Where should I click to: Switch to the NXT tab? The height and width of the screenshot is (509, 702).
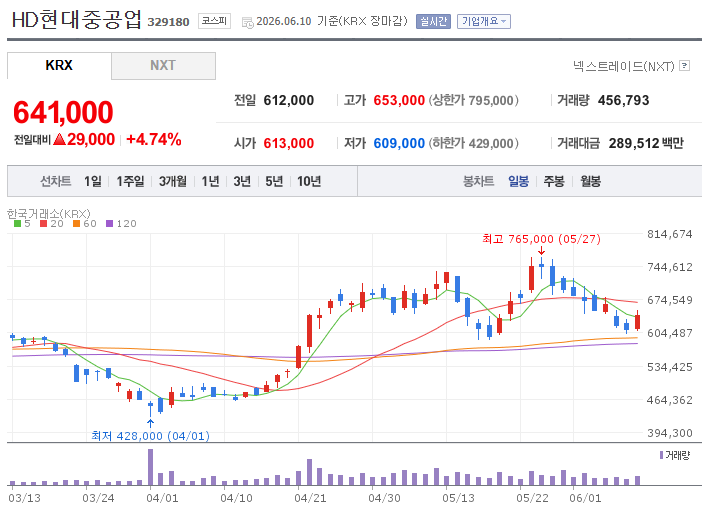163,65
